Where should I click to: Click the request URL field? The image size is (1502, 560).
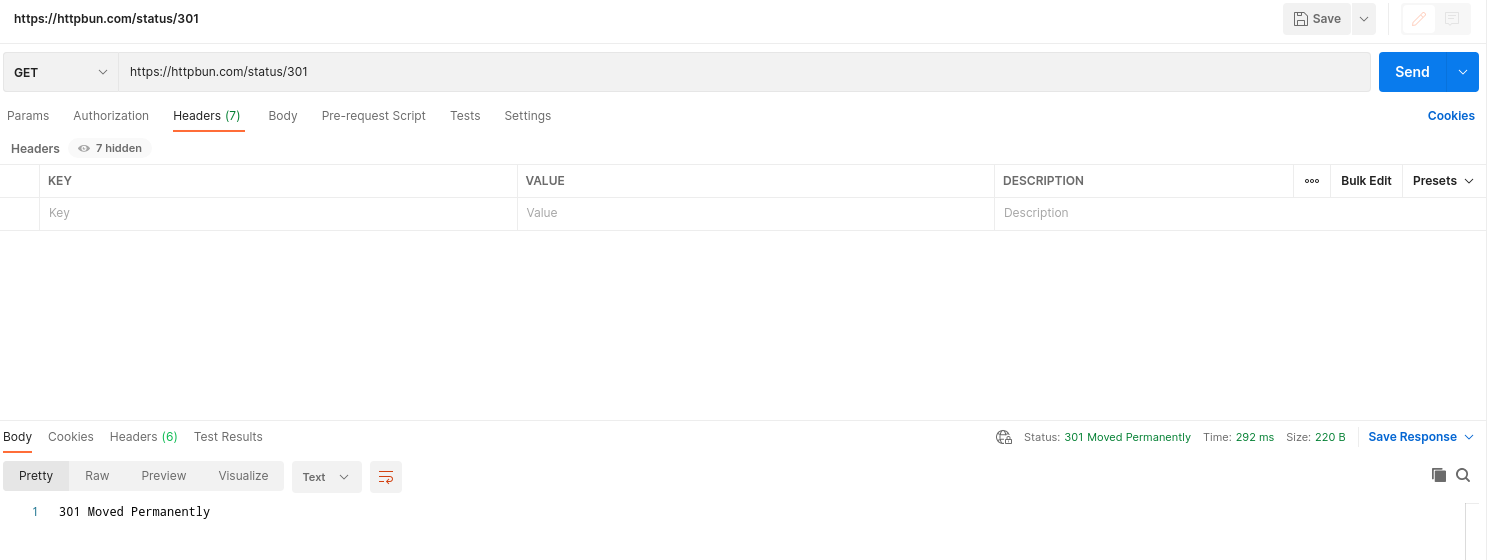coord(744,72)
